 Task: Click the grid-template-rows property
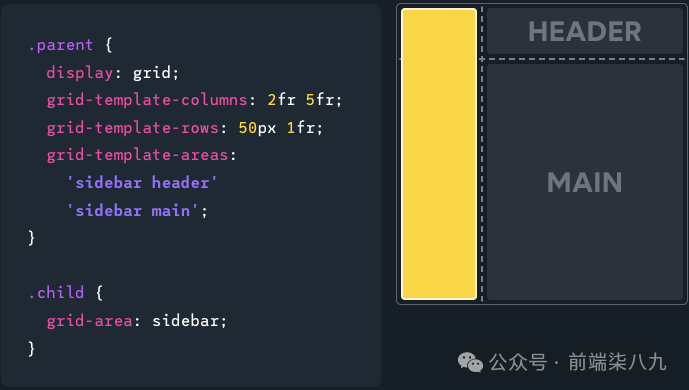pyautogui.click(x=133, y=128)
